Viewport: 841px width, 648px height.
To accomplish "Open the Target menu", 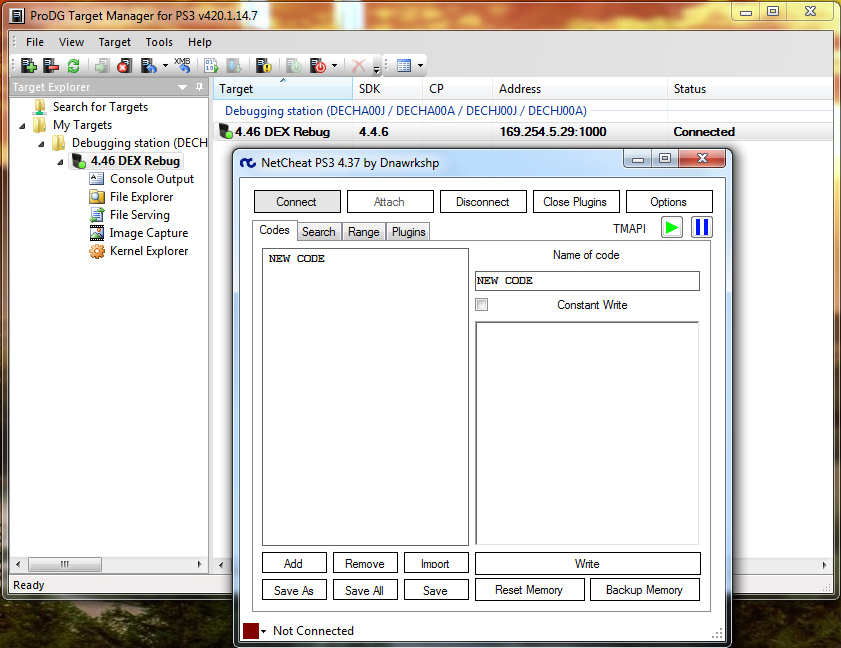I will 114,42.
